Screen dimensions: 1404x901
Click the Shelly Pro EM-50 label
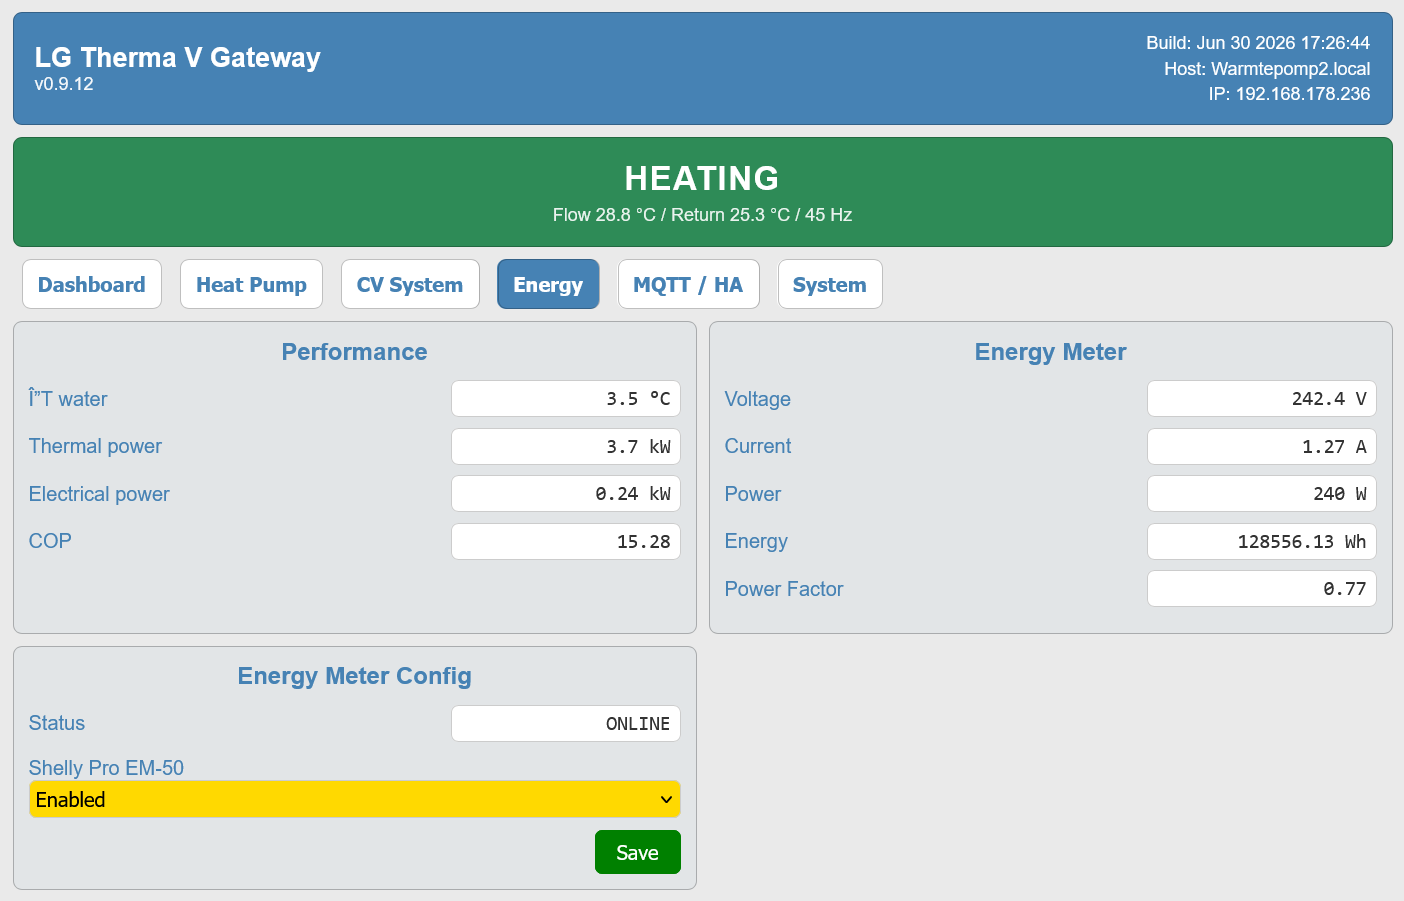tap(106, 768)
